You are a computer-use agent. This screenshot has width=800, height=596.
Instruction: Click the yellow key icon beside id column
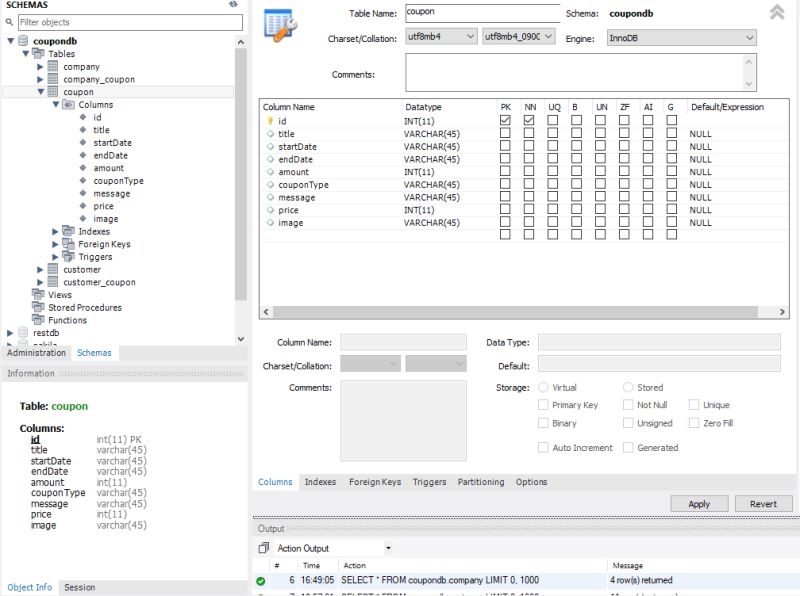(x=269, y=119)
